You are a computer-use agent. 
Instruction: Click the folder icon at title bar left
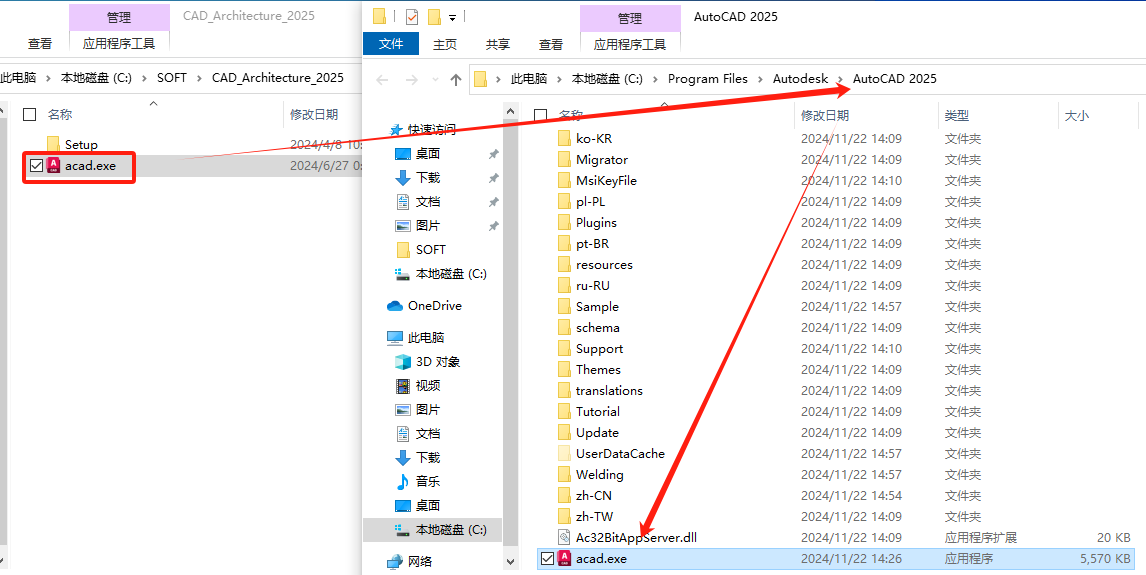click(x=379, y=16)
